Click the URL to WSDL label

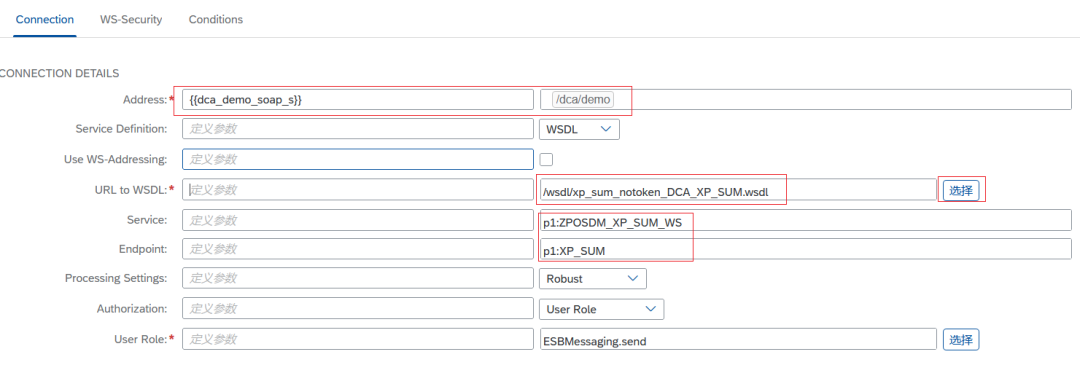[132, 189]
